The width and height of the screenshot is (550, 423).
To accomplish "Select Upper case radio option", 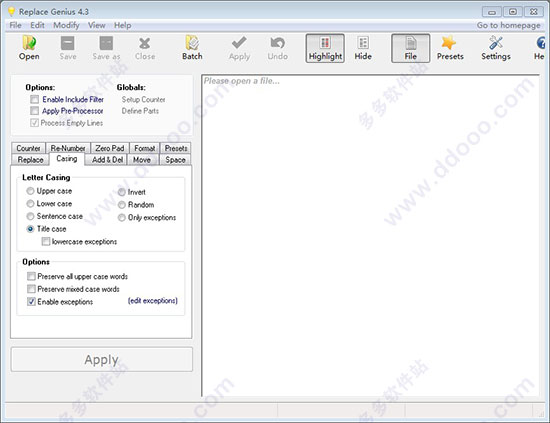I will click(30, 191).
